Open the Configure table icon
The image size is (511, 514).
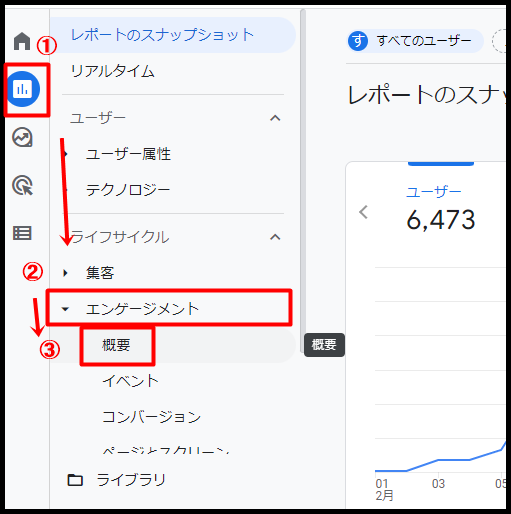[22, 233]
